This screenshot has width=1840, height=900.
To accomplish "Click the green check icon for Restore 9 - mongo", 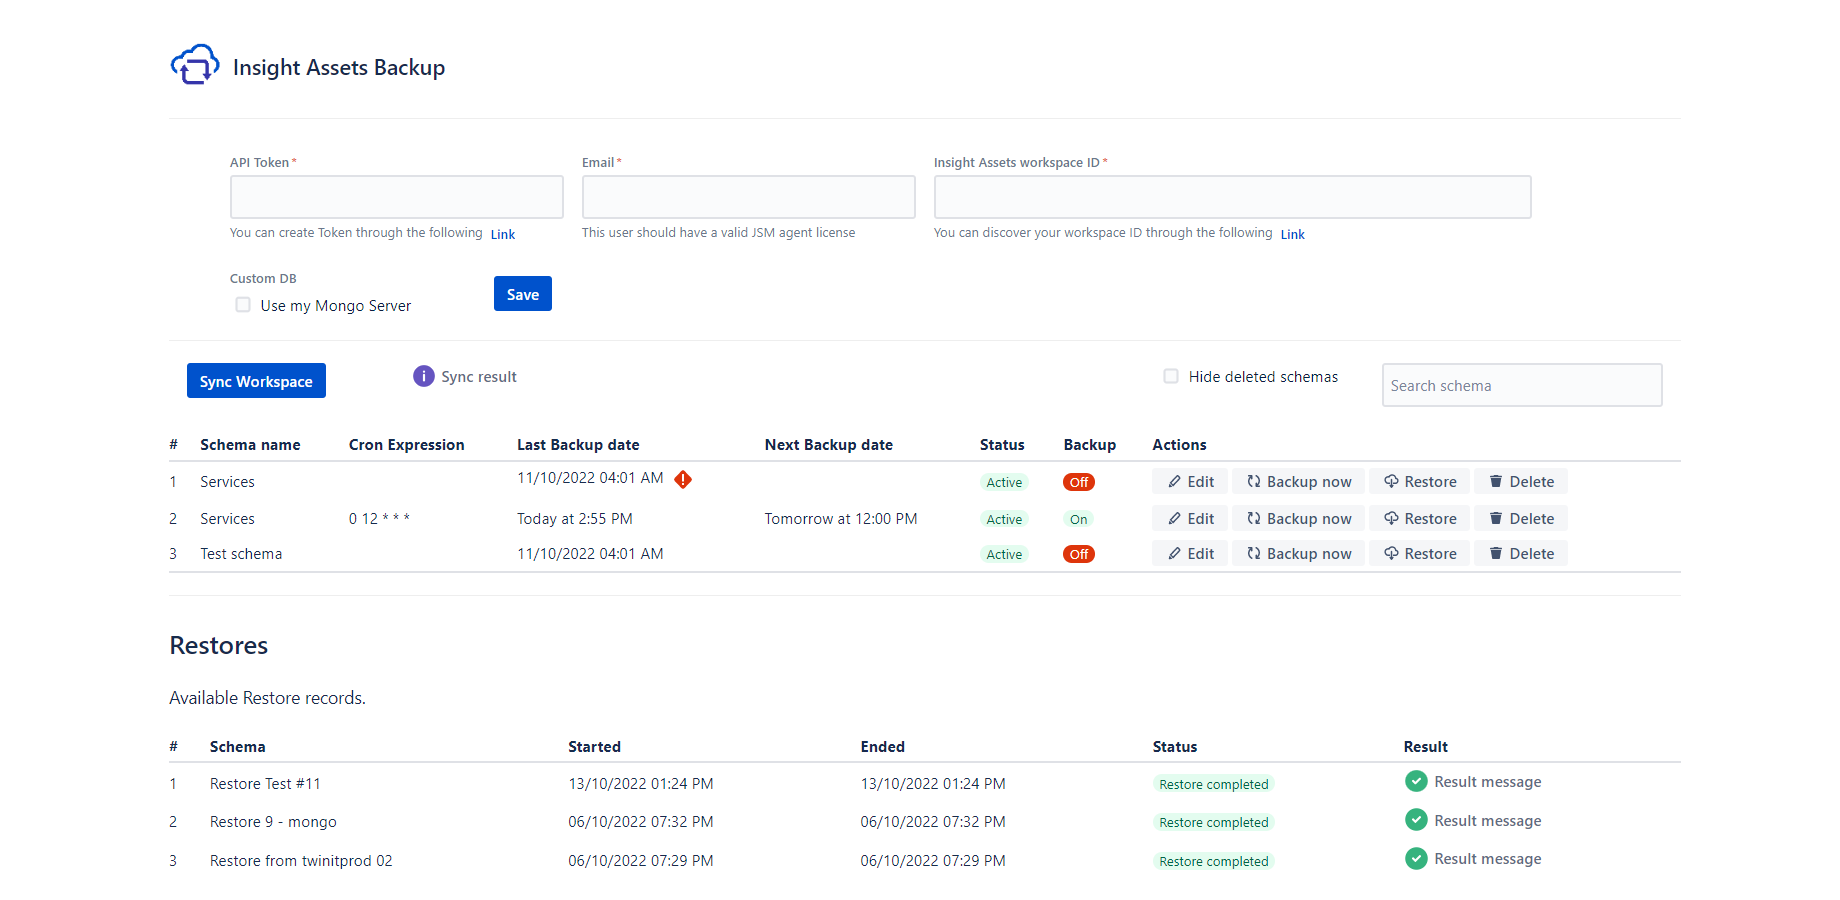I will coord(1416,820).
